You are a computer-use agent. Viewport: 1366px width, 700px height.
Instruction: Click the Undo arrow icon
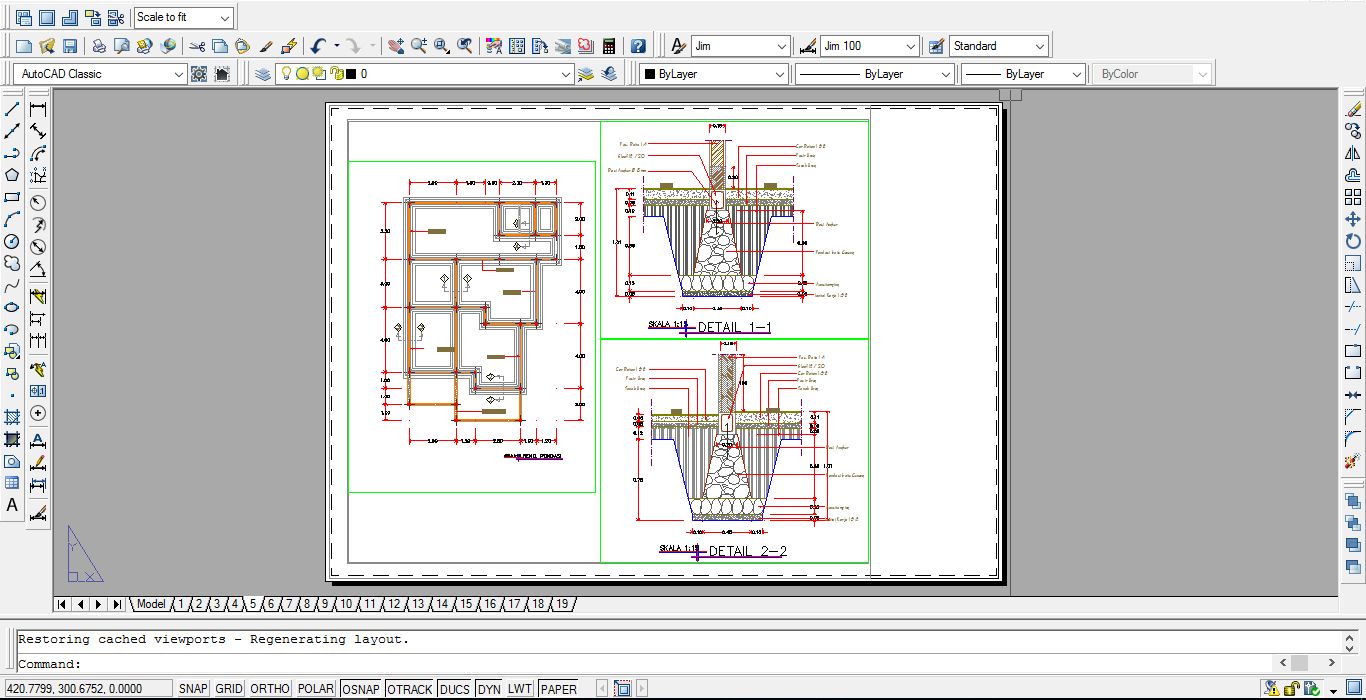point(318,46)
